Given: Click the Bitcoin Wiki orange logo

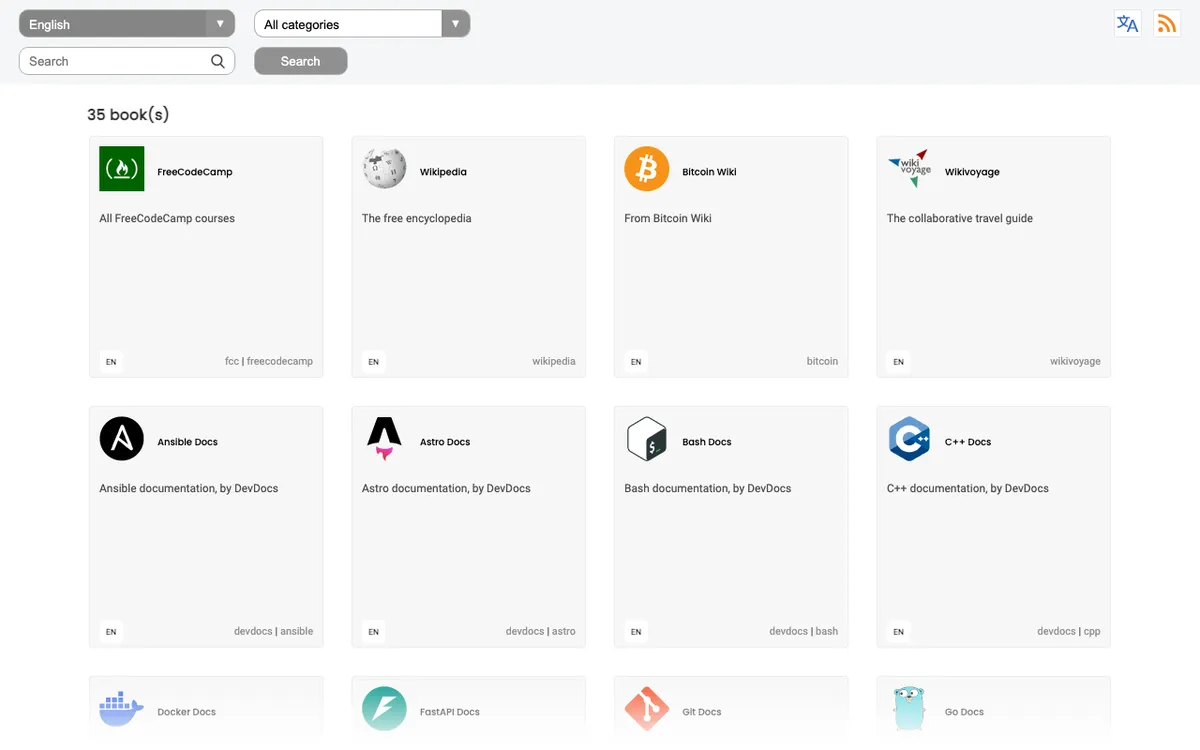Looking at the screenshot, I should click(647, 169).
